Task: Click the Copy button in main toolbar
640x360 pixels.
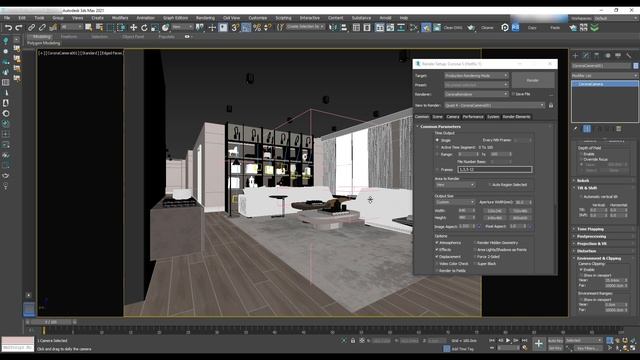Action: pos(532,27)
